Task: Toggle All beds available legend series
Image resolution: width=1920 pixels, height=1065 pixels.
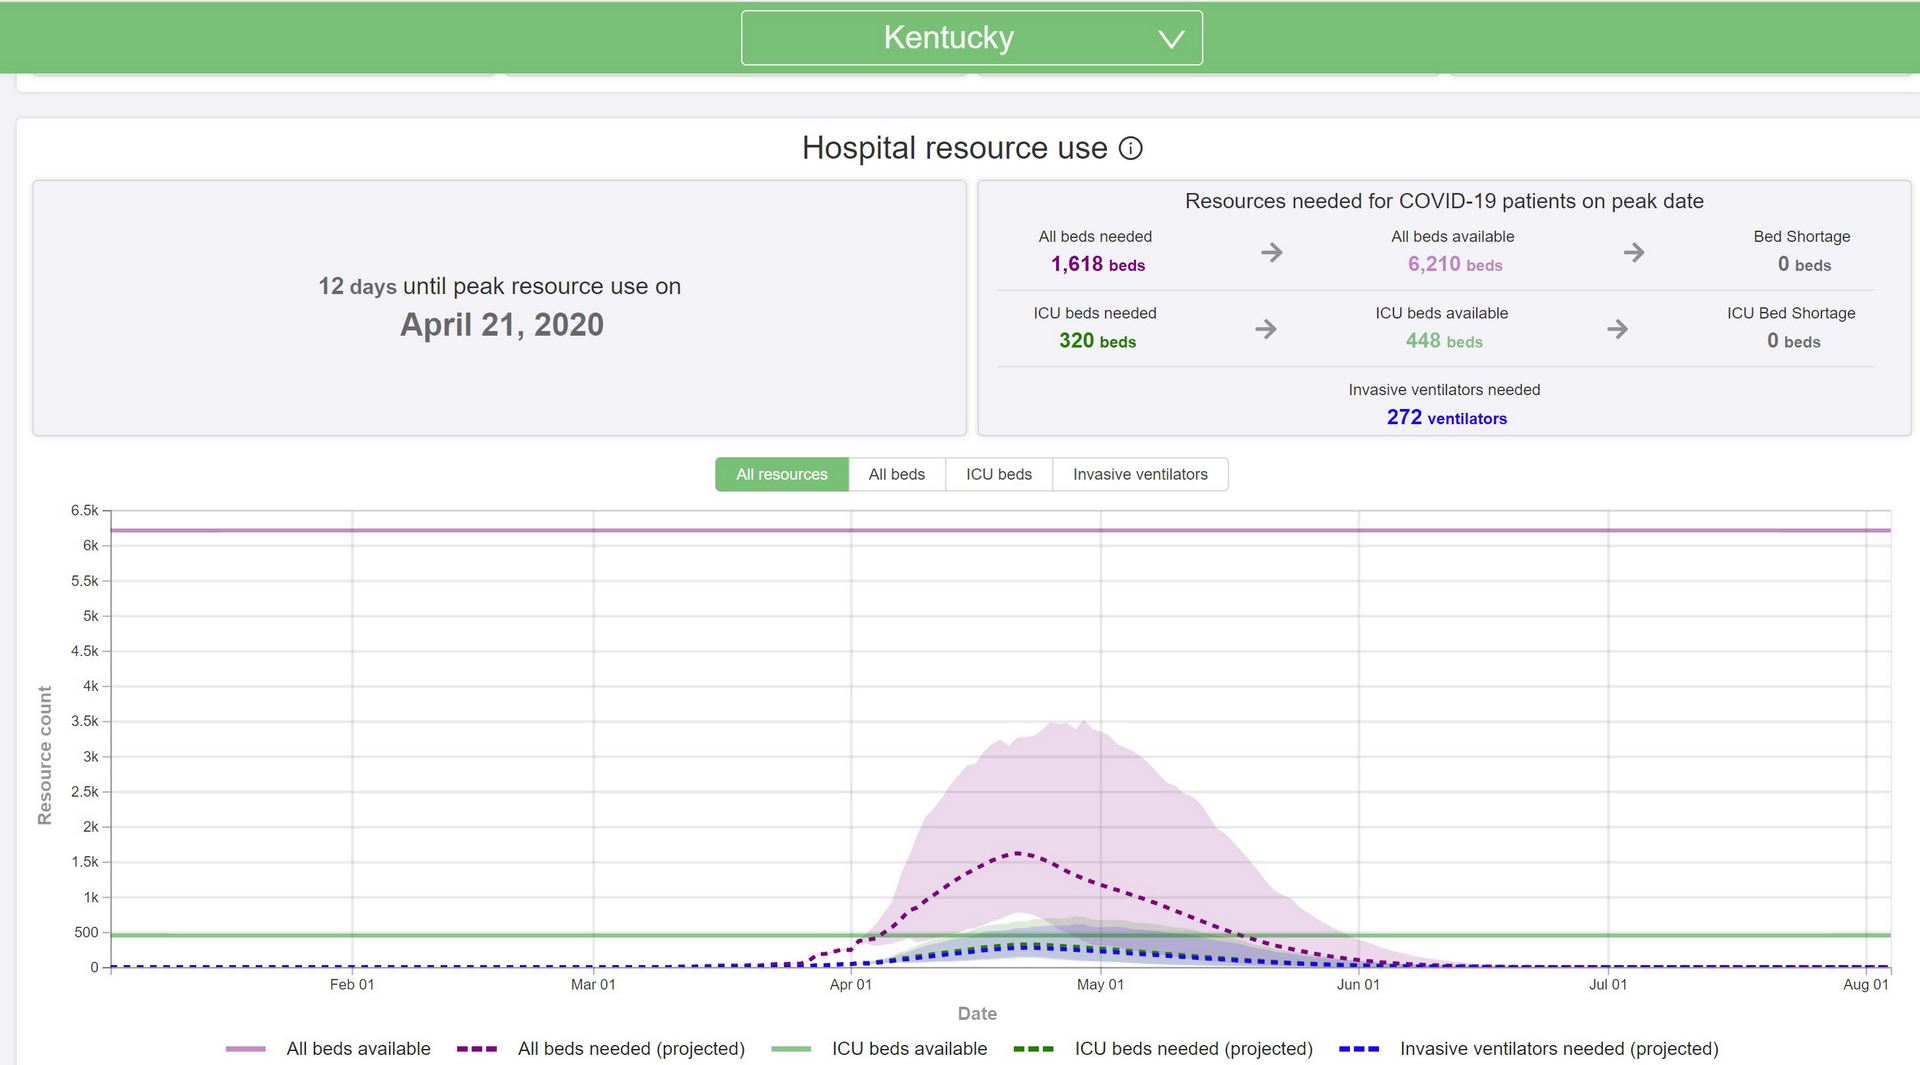Action: pos(357,1048)
